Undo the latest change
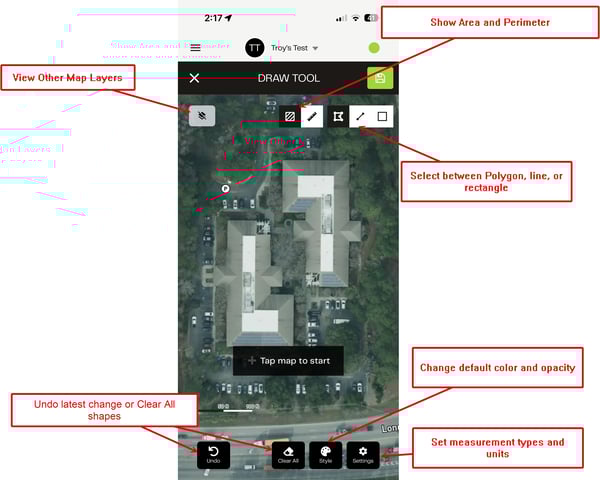This screenshot has width=600, height=480. [213, 455]
